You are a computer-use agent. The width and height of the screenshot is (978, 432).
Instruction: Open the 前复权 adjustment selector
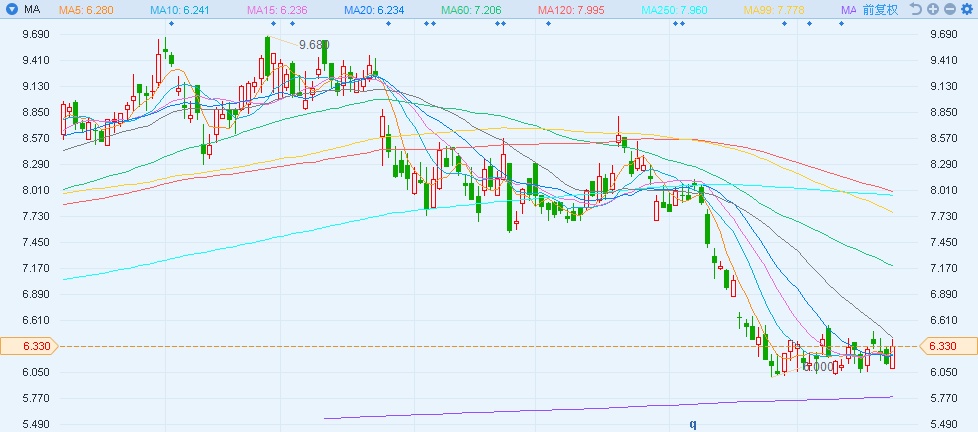(x=881, y=9)
